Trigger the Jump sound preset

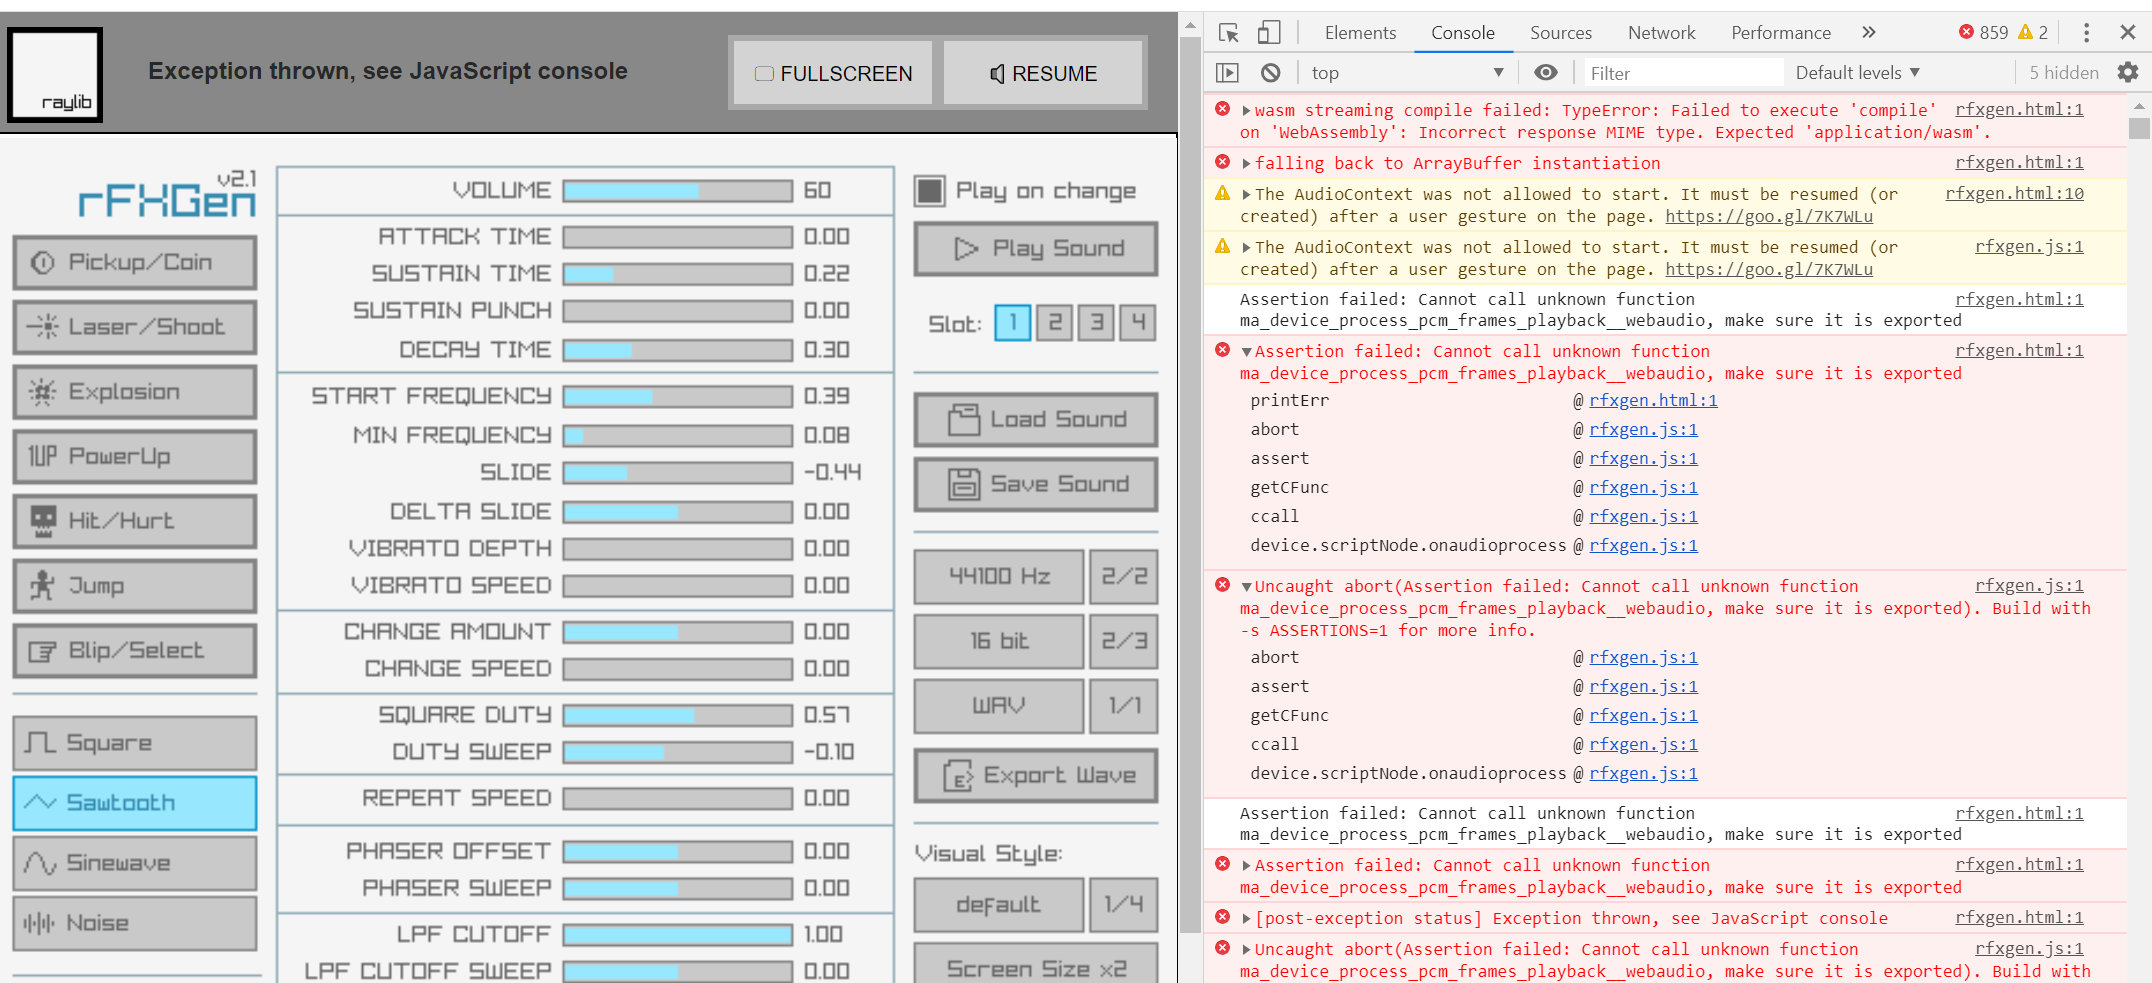pyautogui.click(x=134, y=586)
